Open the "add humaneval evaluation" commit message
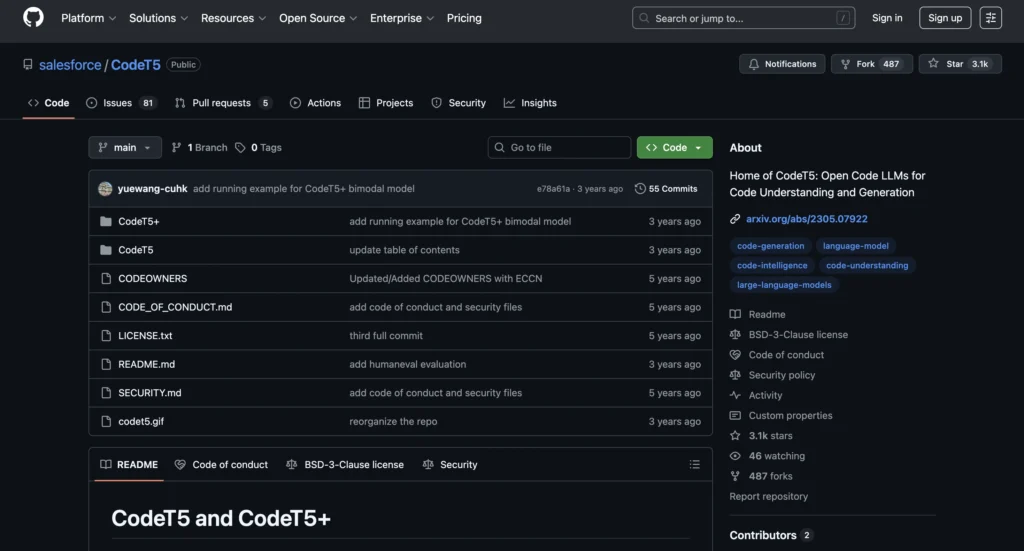Image resolution: width=1024 pixels, height=551 pixels. click(x=408, y=364)
